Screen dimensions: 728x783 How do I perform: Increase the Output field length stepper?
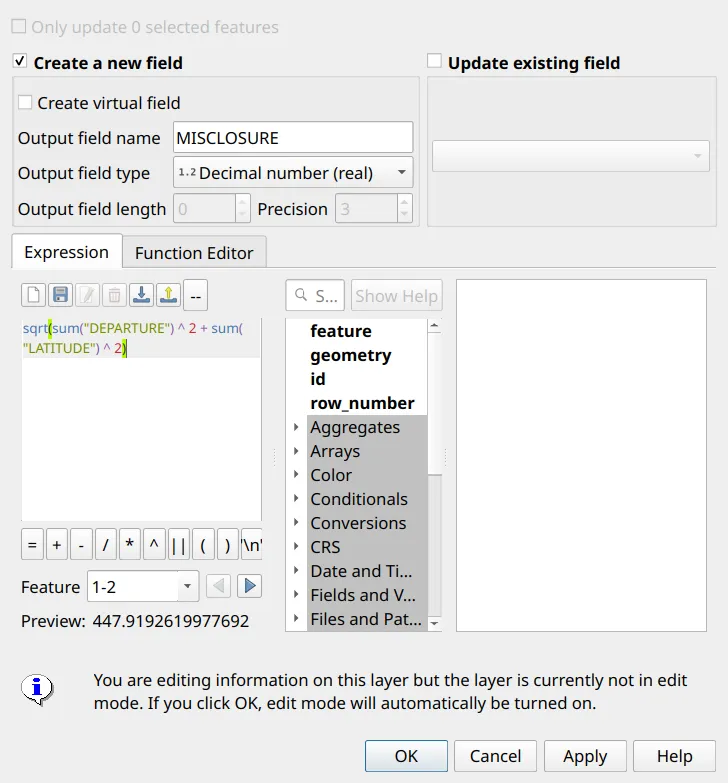point(242,202)
